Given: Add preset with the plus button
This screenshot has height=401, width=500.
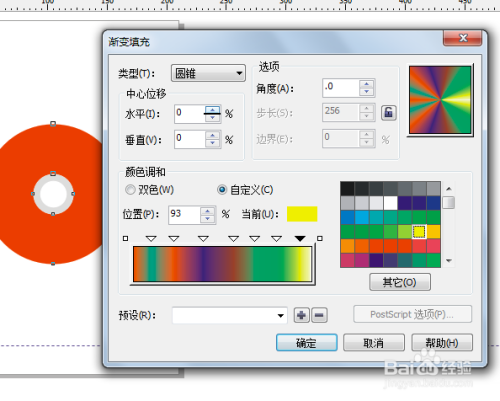Looking at the screenshot, I should tap(301, 315).
